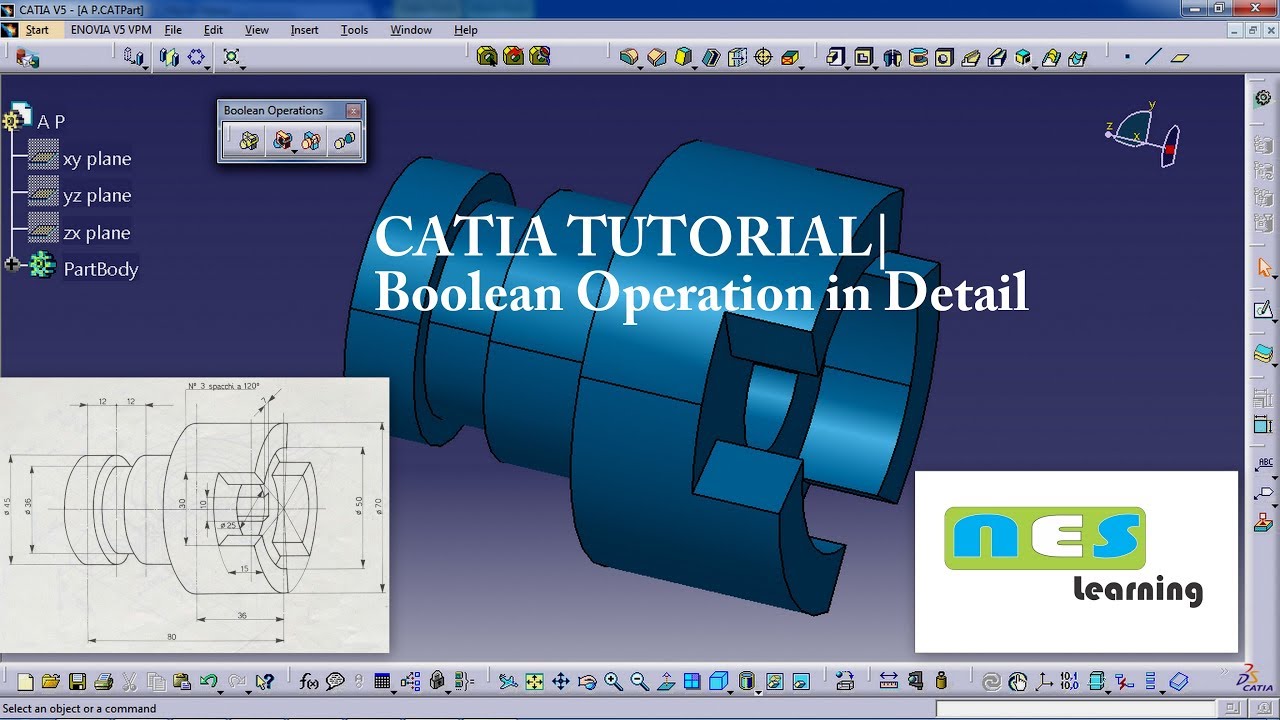1280x720 pixels.
Task: Open the Start menu
Action: pyautogui.click(x=37, y=30)
